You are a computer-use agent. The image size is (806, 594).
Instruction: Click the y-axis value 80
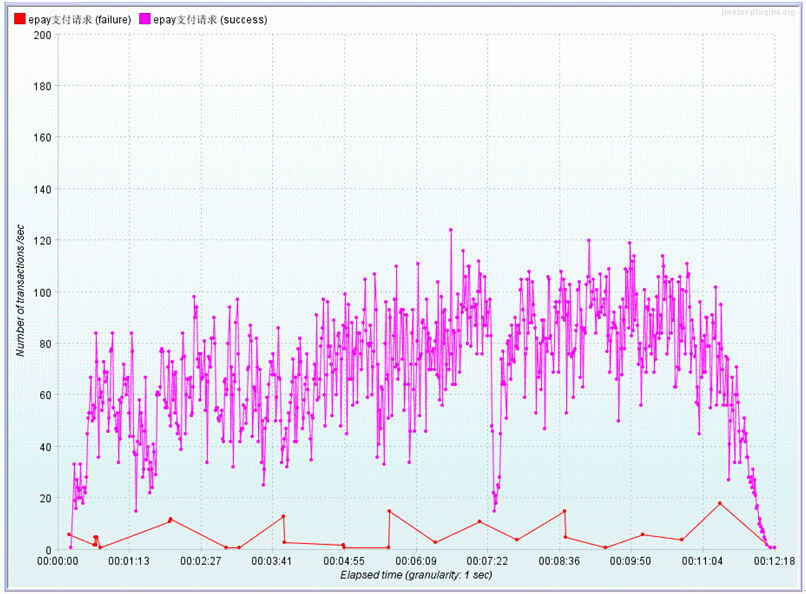point(45,344)
